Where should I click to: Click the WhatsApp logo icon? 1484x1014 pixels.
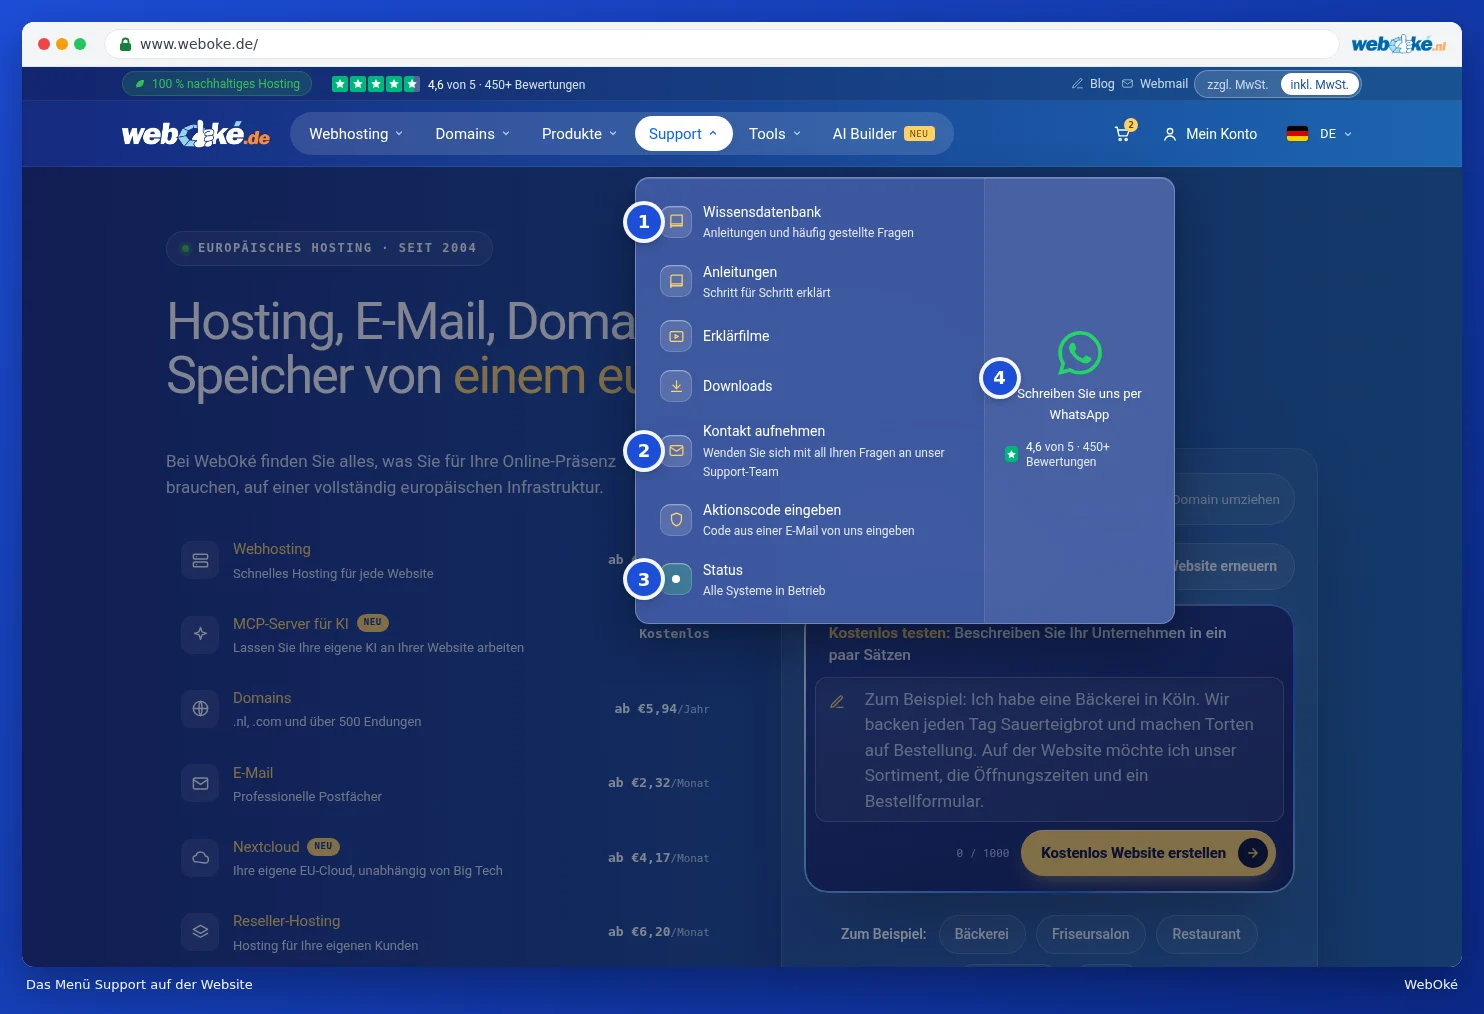[1079, 353]
